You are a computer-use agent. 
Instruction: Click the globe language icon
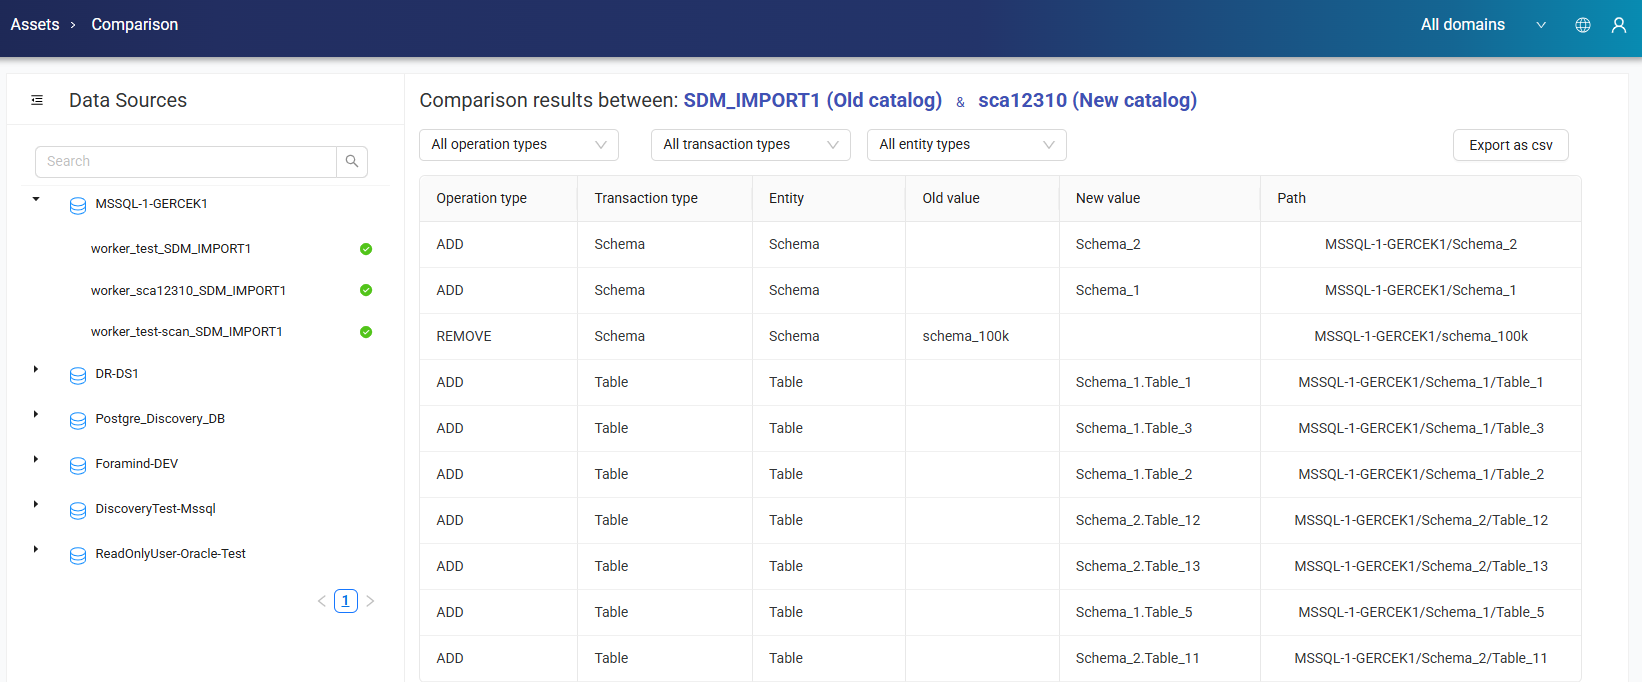tap(1583, 25)
